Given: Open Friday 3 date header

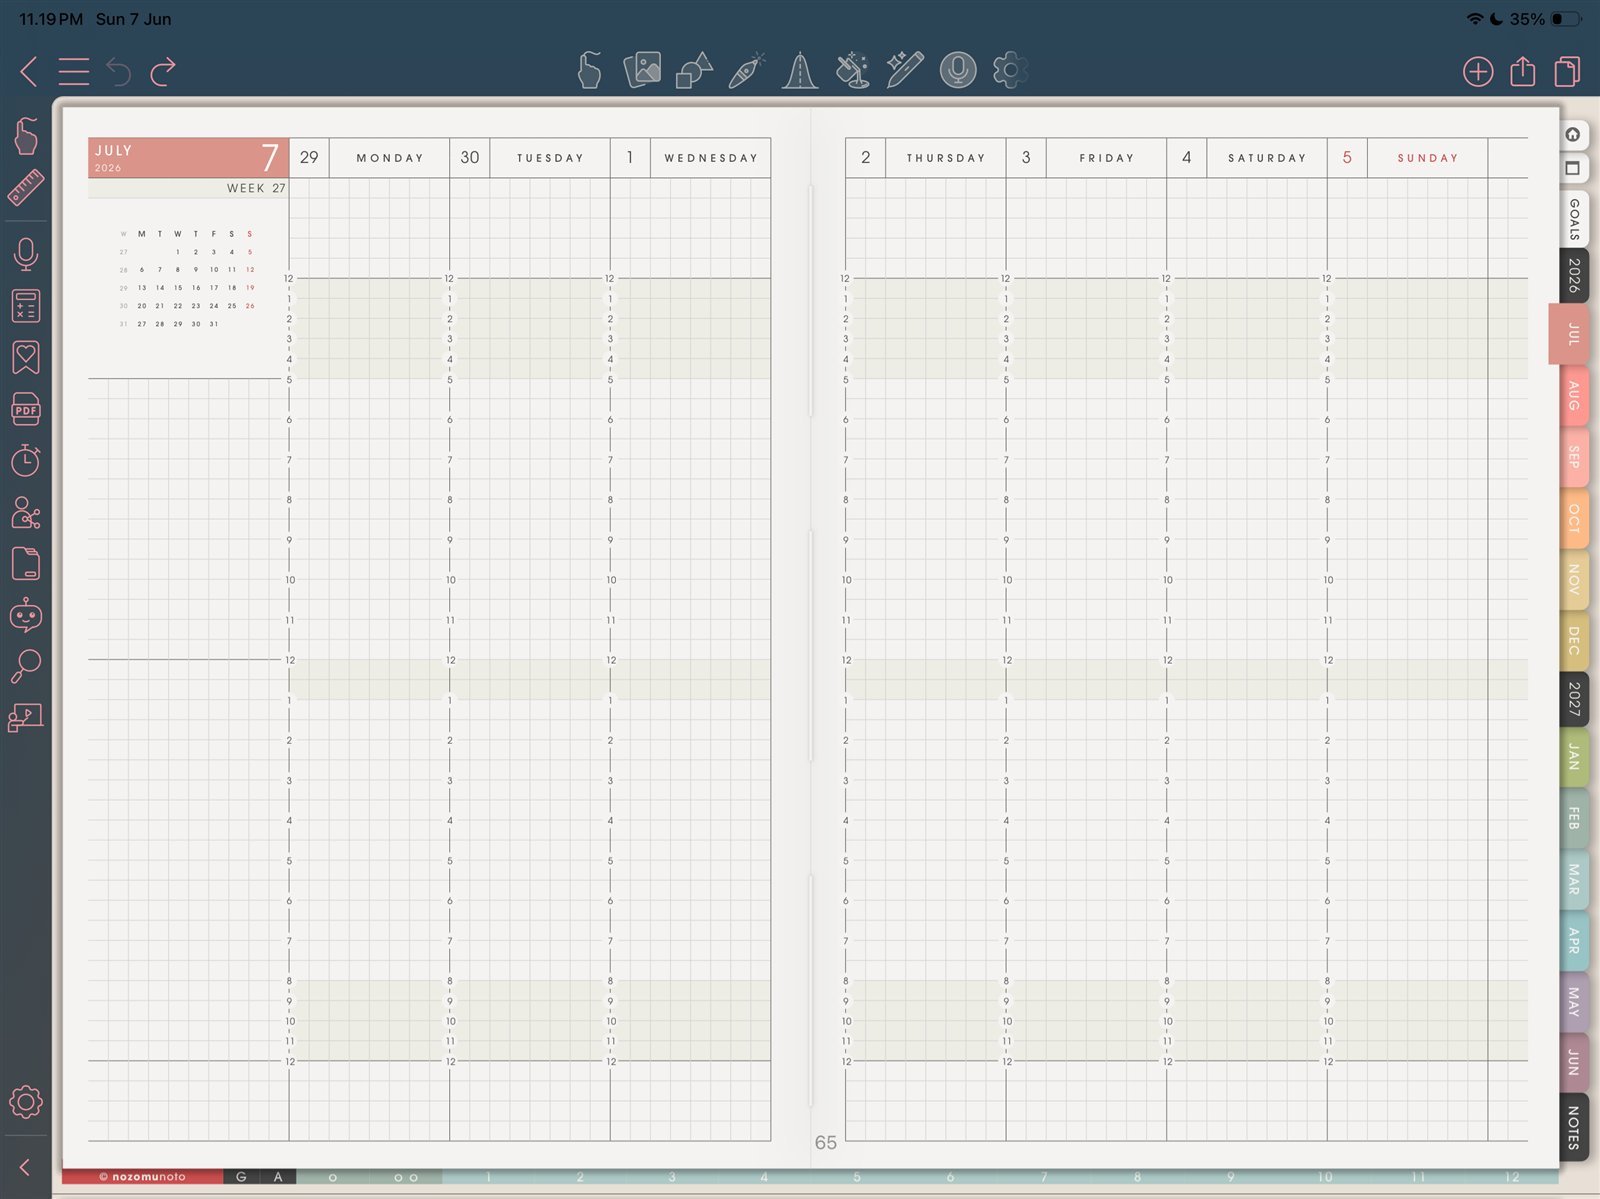Looking at the screenshot, I should click(1086, 158).
